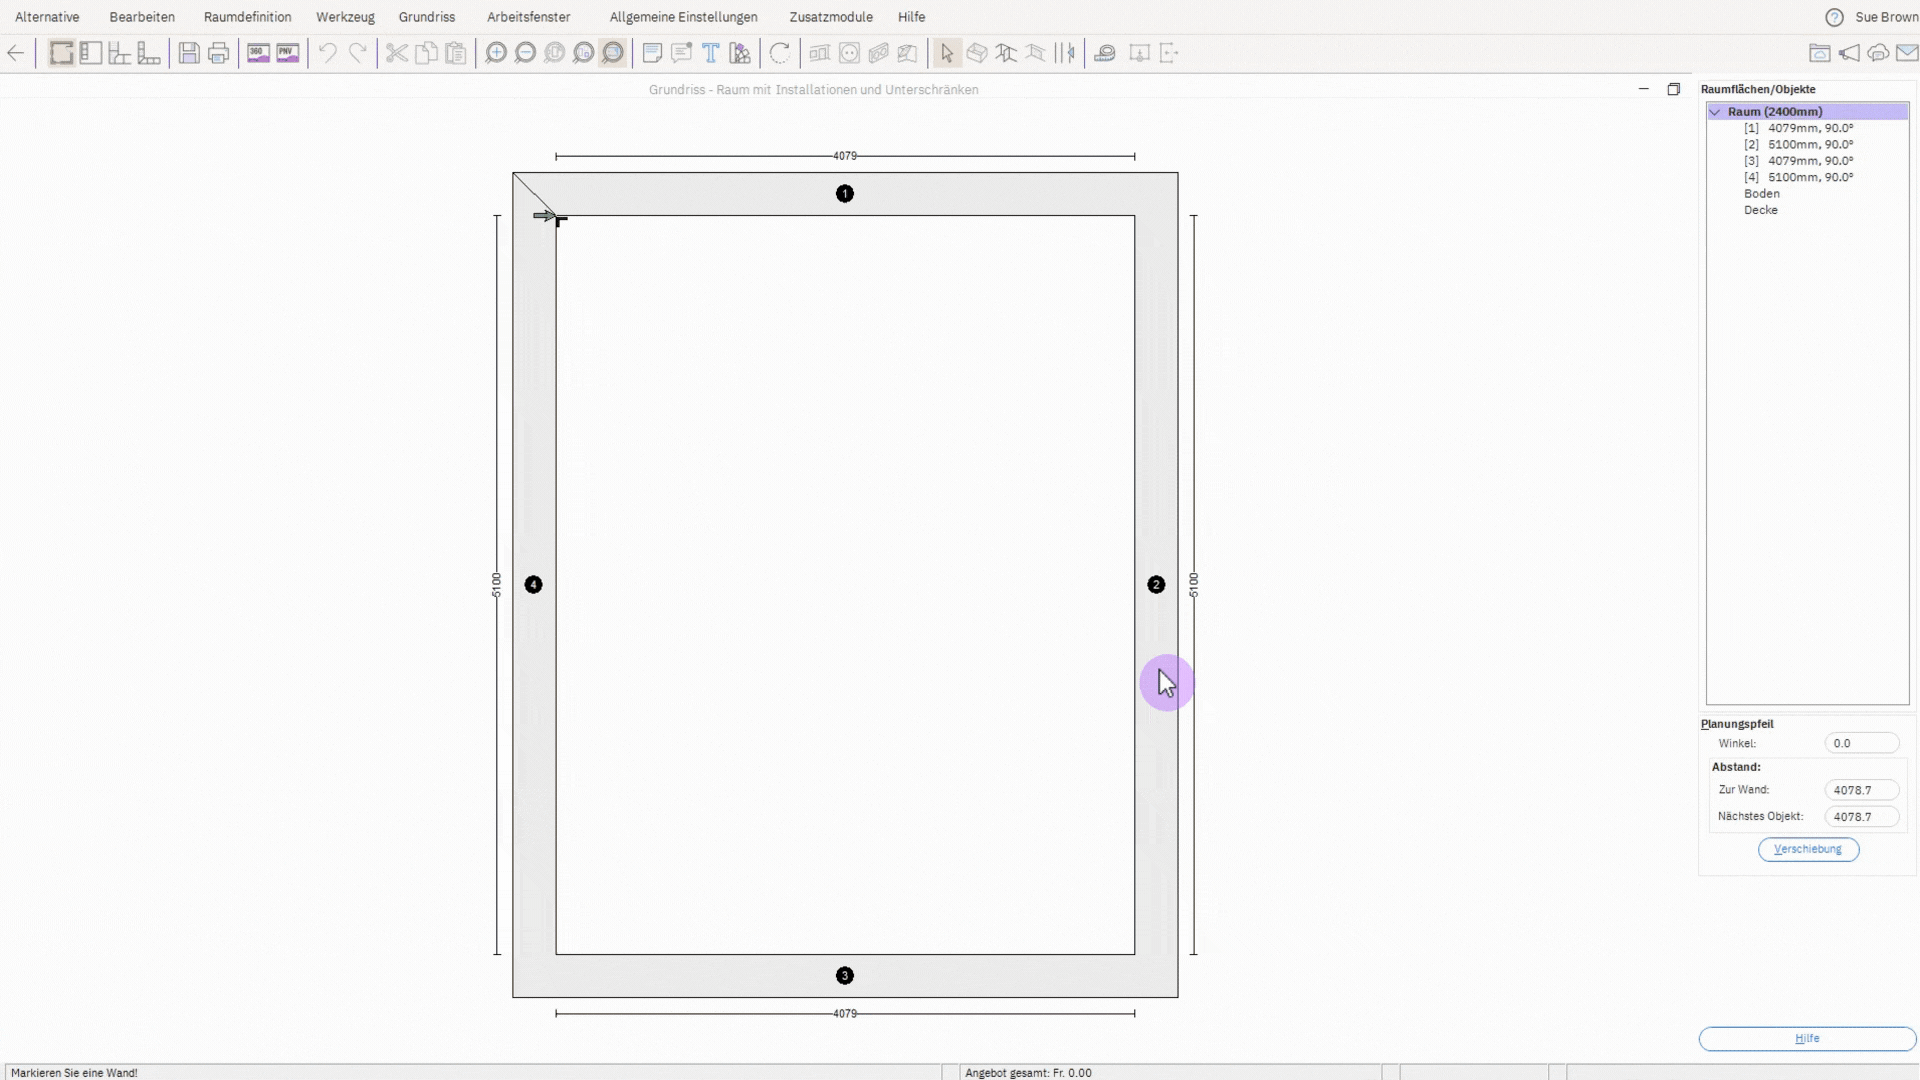Image resolution: width=1920 pixels, height=1080 pixels.
Task: Click the Zoom in magnifier icon
Action: click(x=496, y=53)
